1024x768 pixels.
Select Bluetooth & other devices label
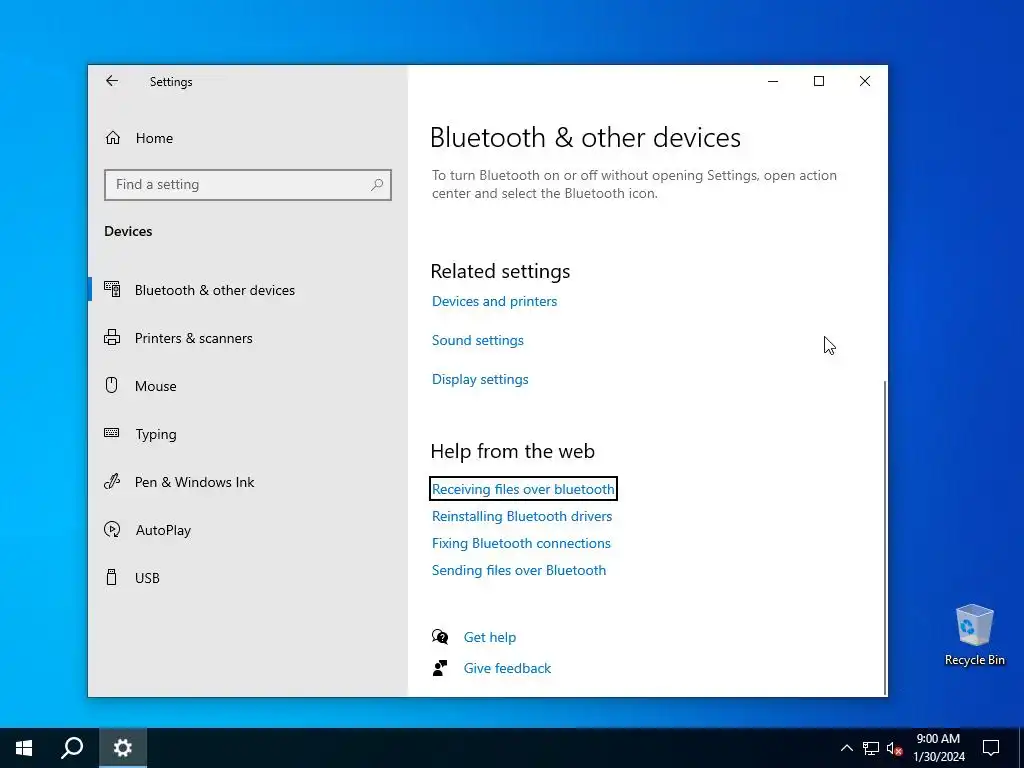[x=215, y=290]
